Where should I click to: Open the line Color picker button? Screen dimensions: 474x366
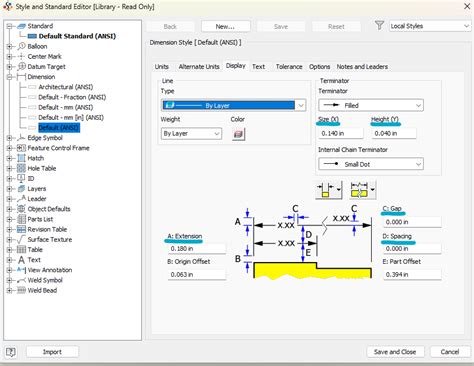point(238,134)
